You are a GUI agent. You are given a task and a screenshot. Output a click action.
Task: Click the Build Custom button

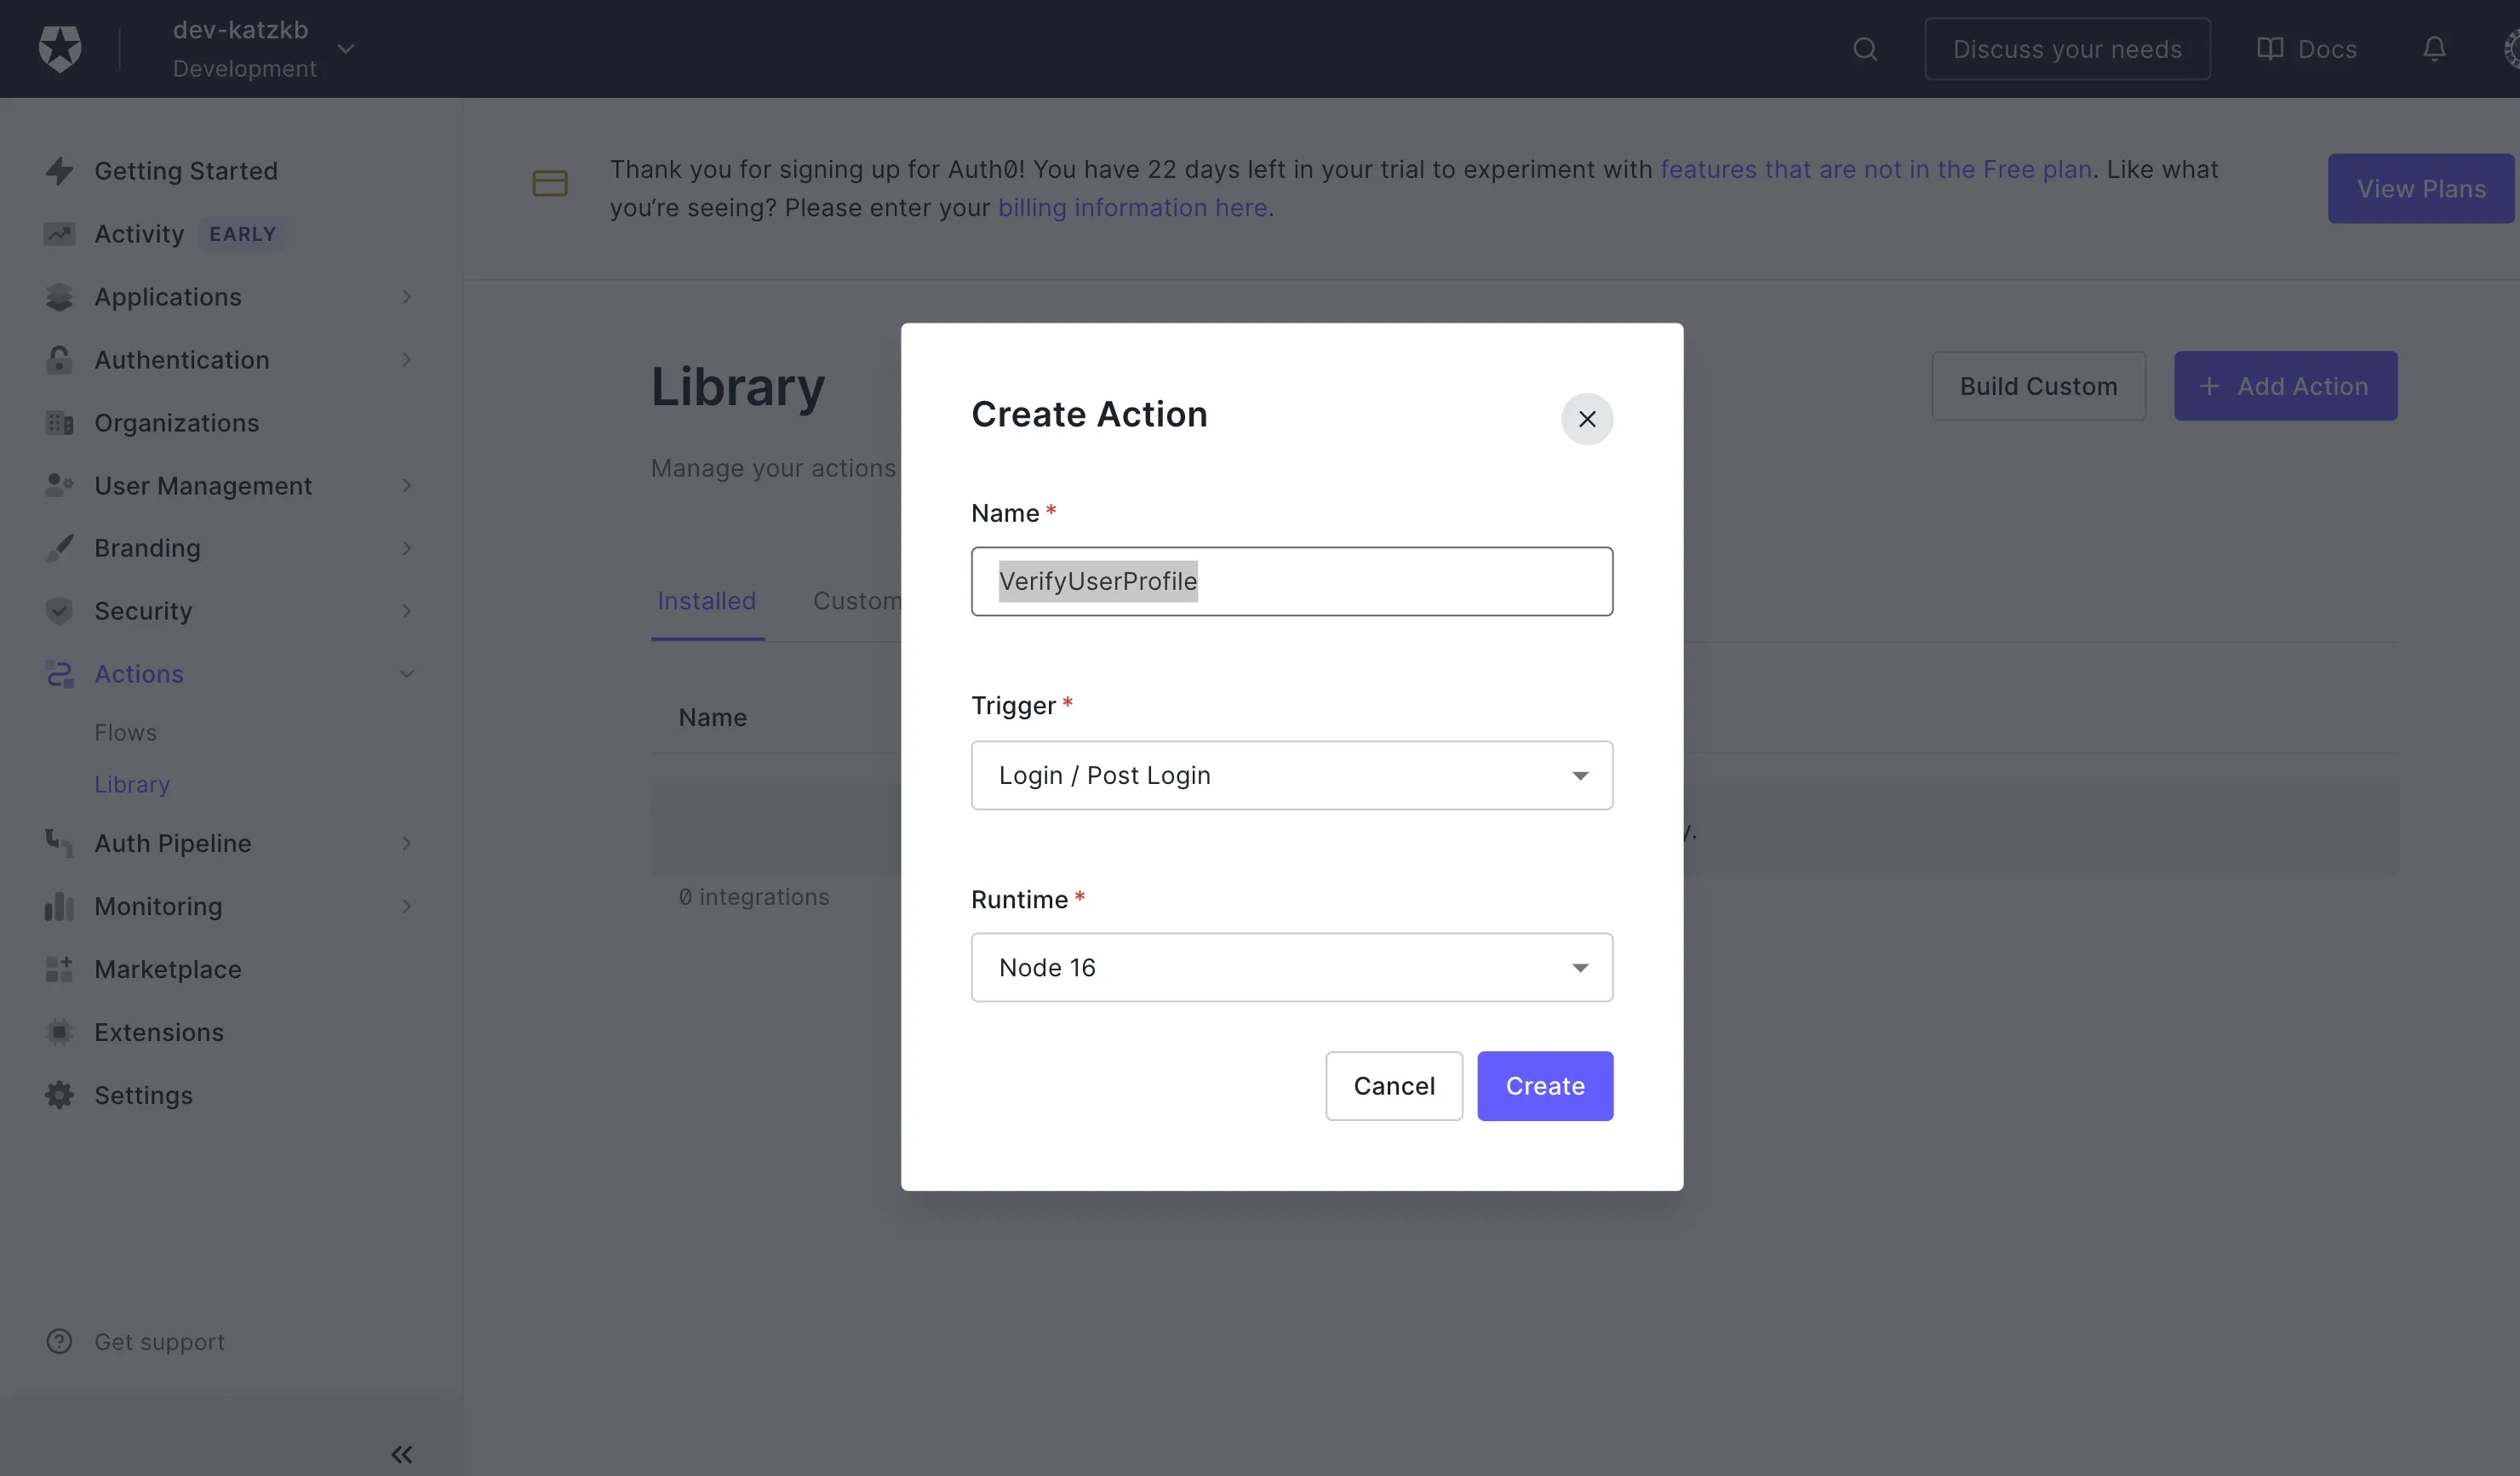(2038, 386)
